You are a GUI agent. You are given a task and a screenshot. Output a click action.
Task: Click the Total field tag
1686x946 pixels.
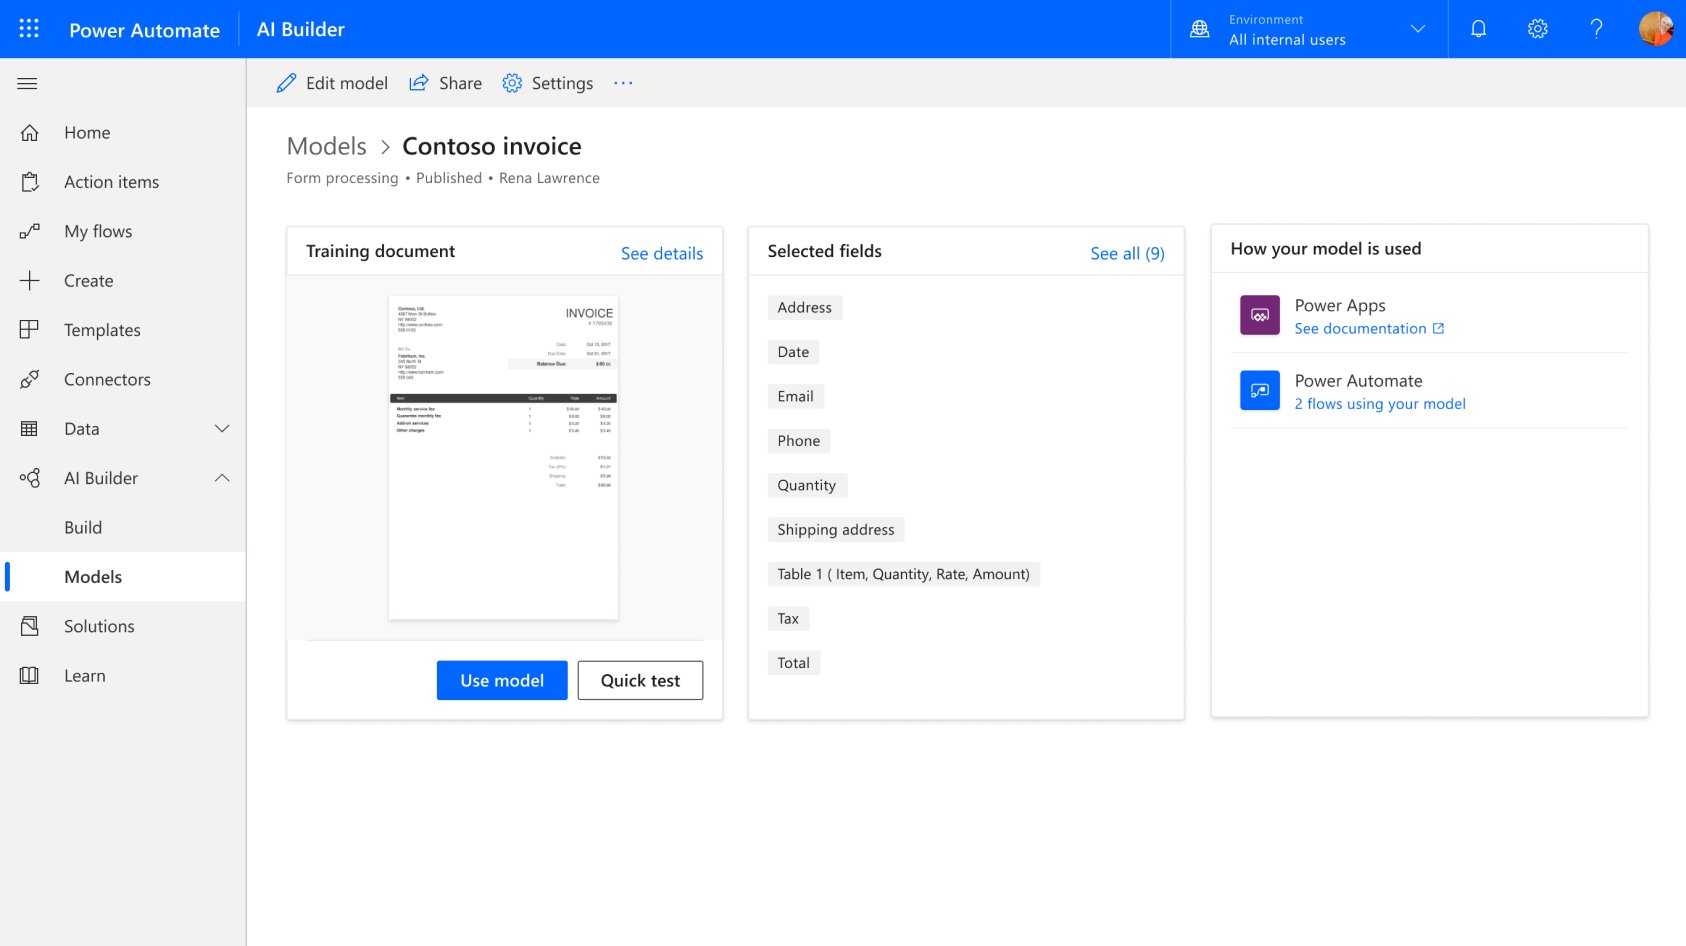pyautogui.click(x=794, y=663)
